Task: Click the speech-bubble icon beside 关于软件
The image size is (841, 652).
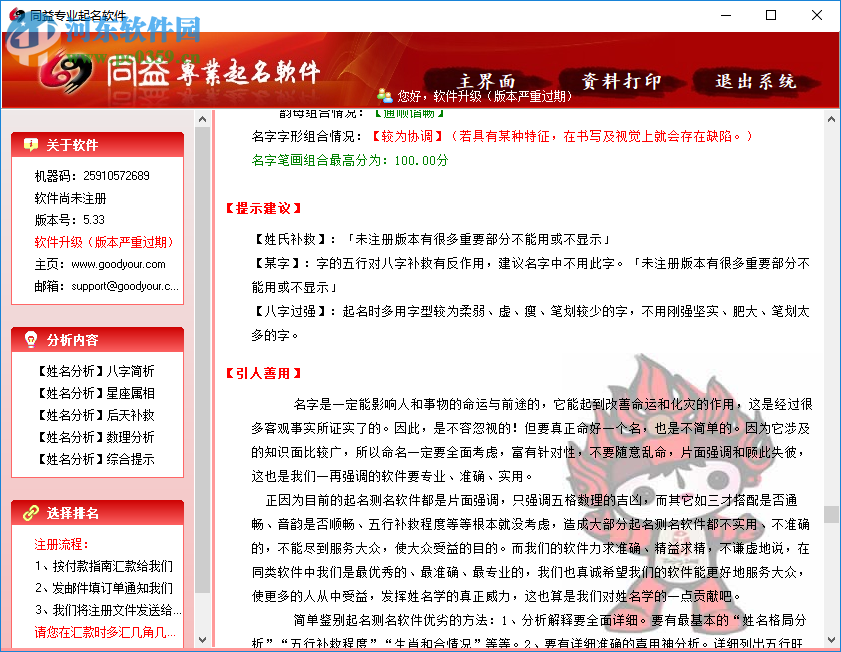Action: (30, 143)
